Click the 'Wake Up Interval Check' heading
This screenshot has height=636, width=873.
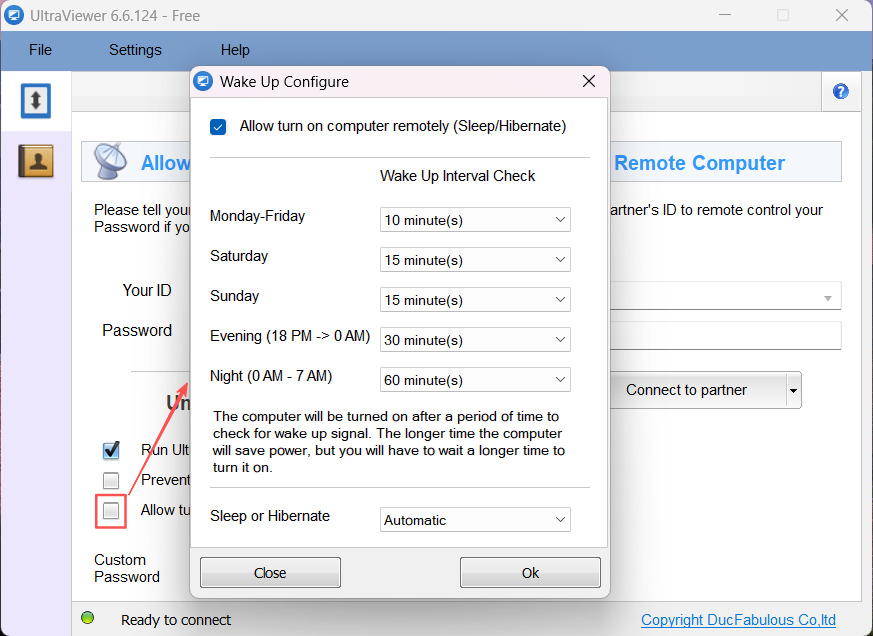pyautogui.click(x=457, y=176)
